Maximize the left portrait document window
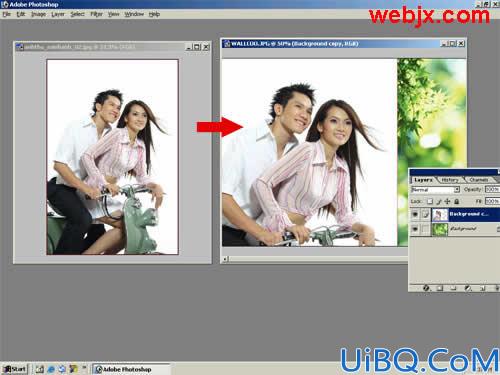The height and width of the screenshot is (375, 500). point(197,47)
